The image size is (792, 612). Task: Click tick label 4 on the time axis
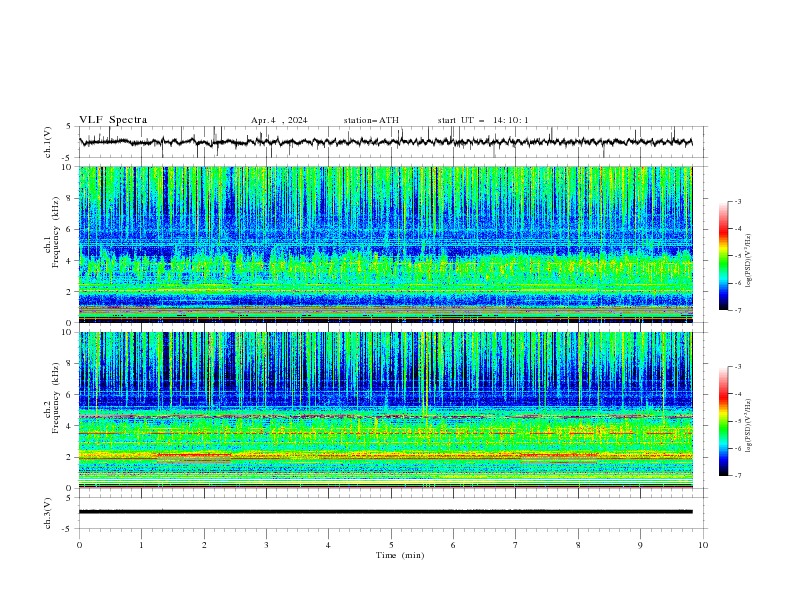click(x=328, y=545)
